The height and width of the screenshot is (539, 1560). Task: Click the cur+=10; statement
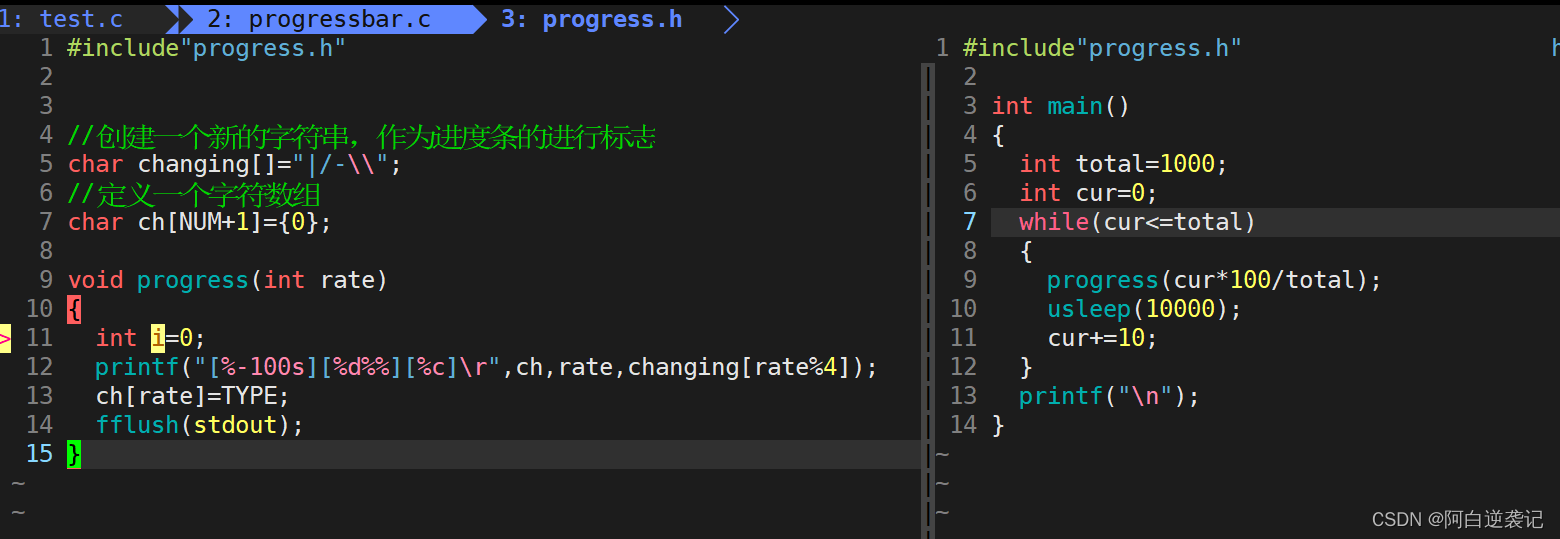point(1102,338)
